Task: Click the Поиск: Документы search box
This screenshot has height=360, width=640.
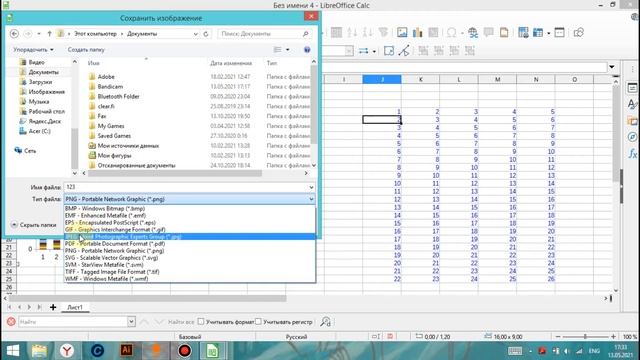Action: [x=264, y=33]
